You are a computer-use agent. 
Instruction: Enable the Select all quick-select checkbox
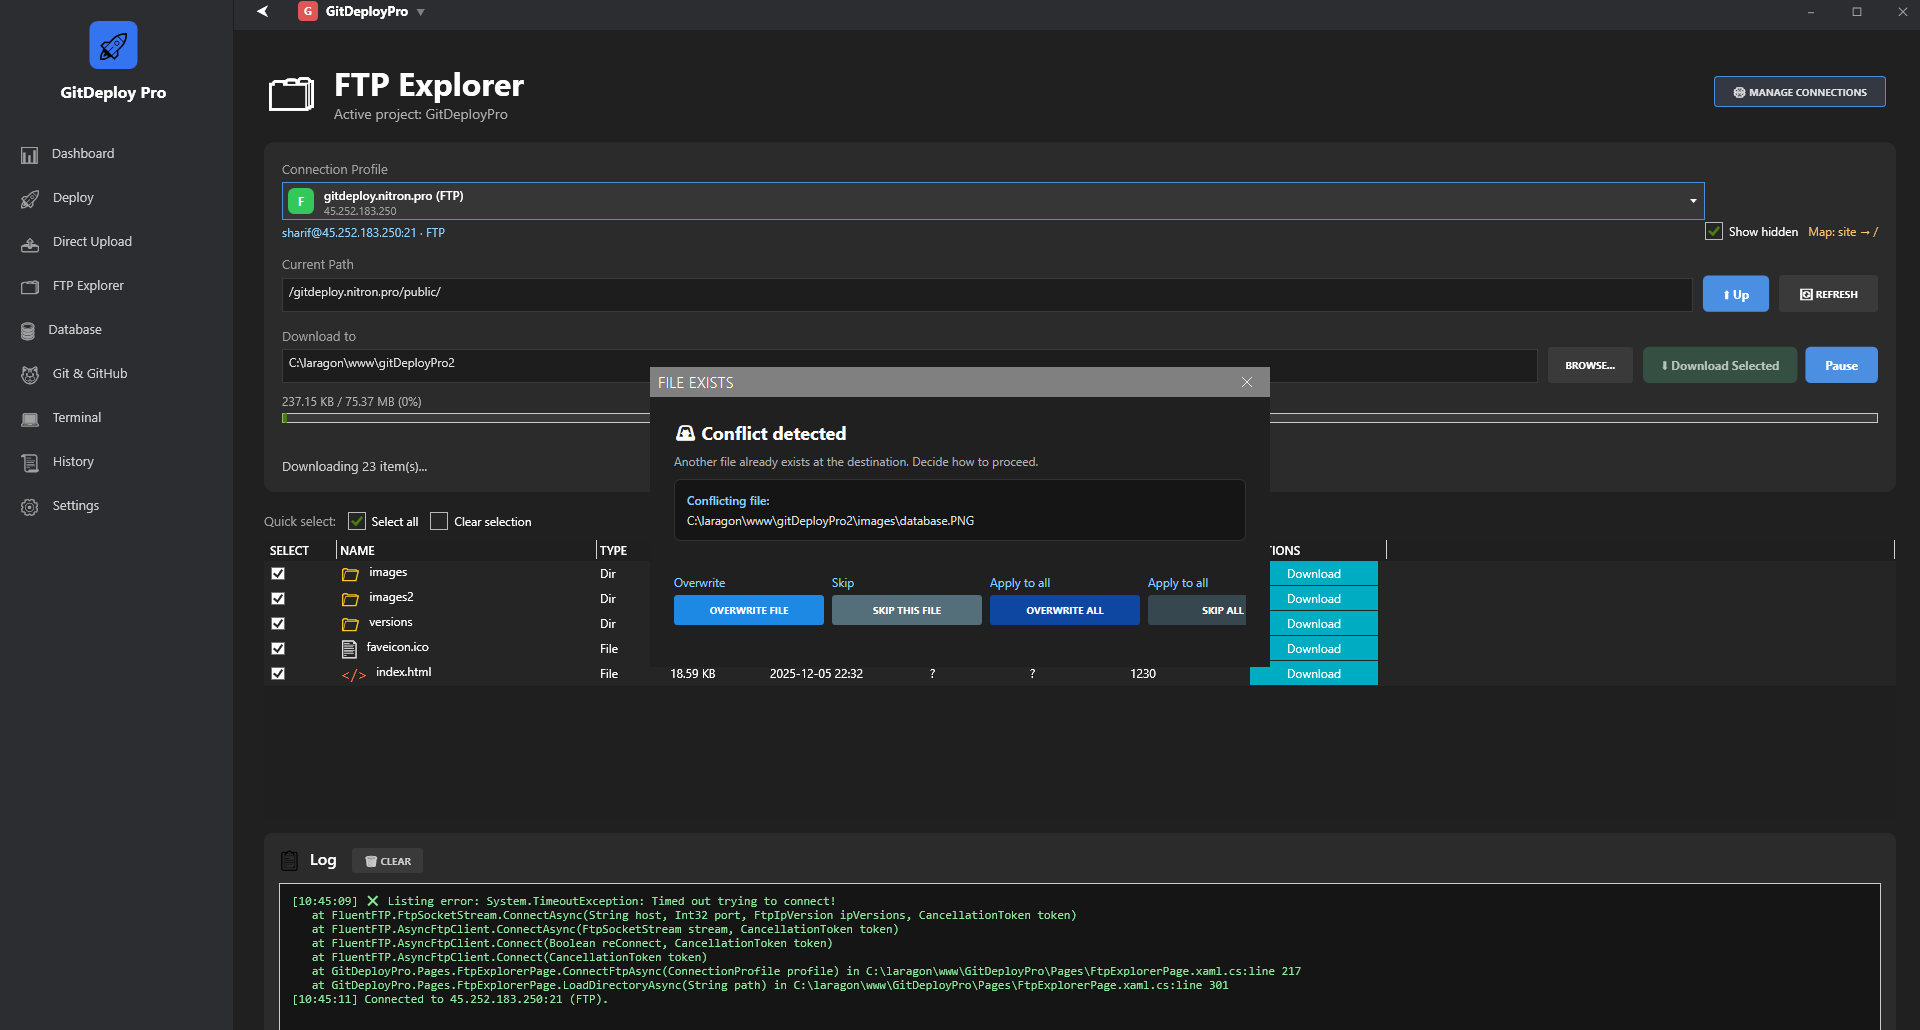[x=357, y=521]
